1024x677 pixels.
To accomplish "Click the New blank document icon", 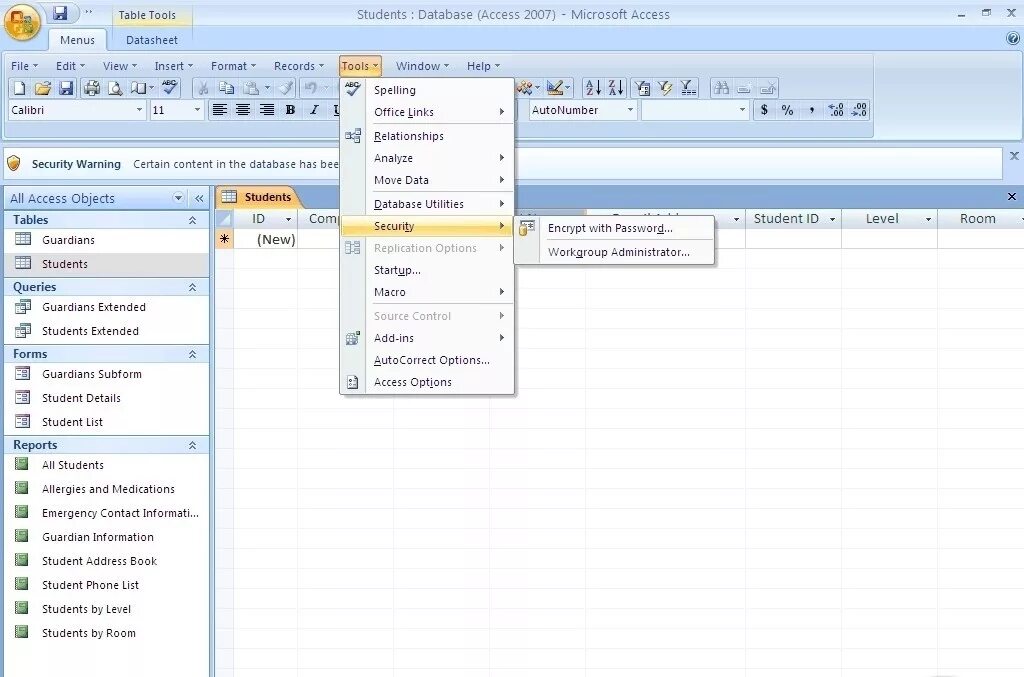I will pyautogui.click(x=20, y=88).
